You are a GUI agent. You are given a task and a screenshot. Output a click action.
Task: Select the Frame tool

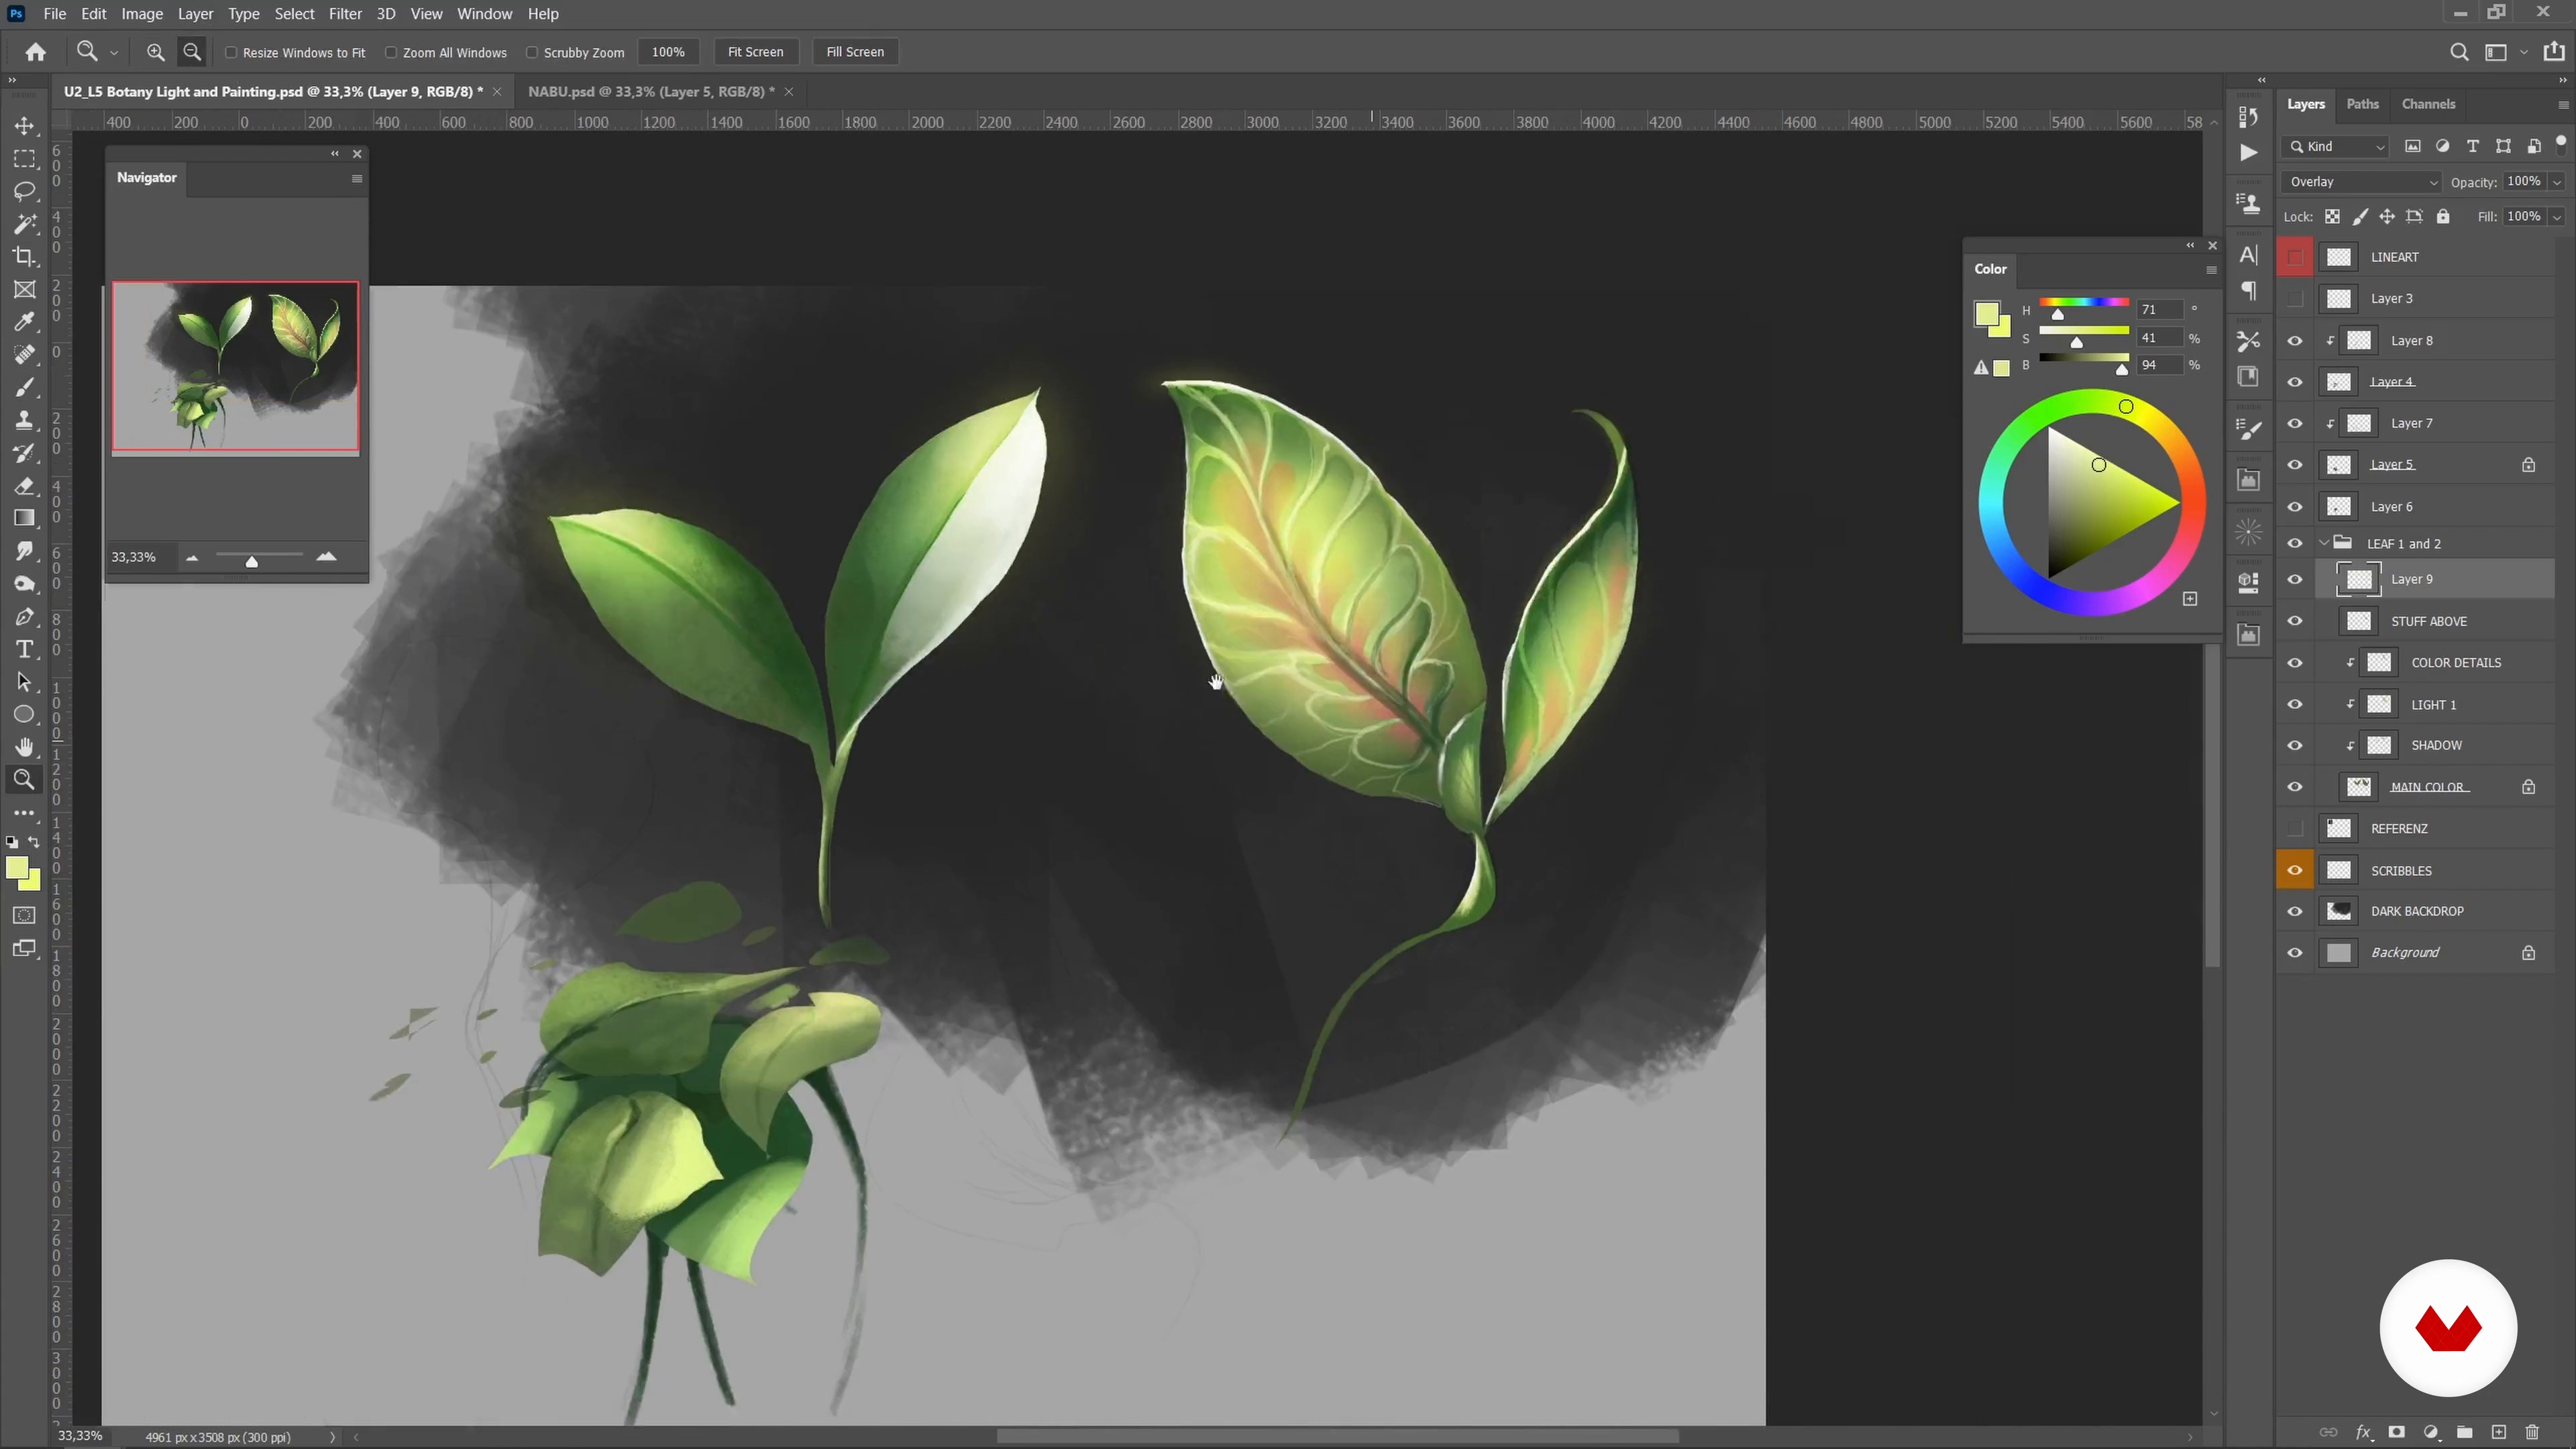coord(24,290)
